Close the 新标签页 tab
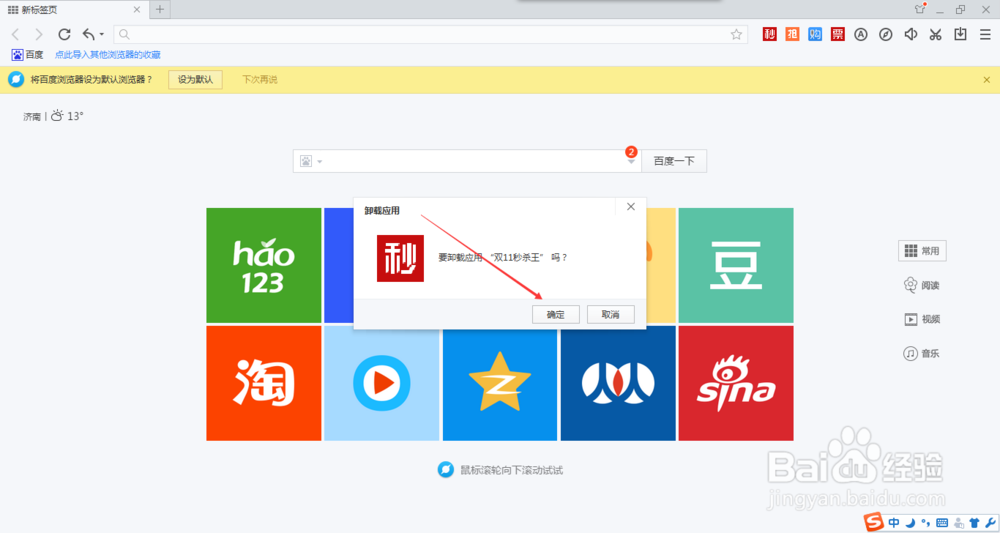Image resolution: width=1000 pixels, height=533 pixels. (x=137, y=10)
